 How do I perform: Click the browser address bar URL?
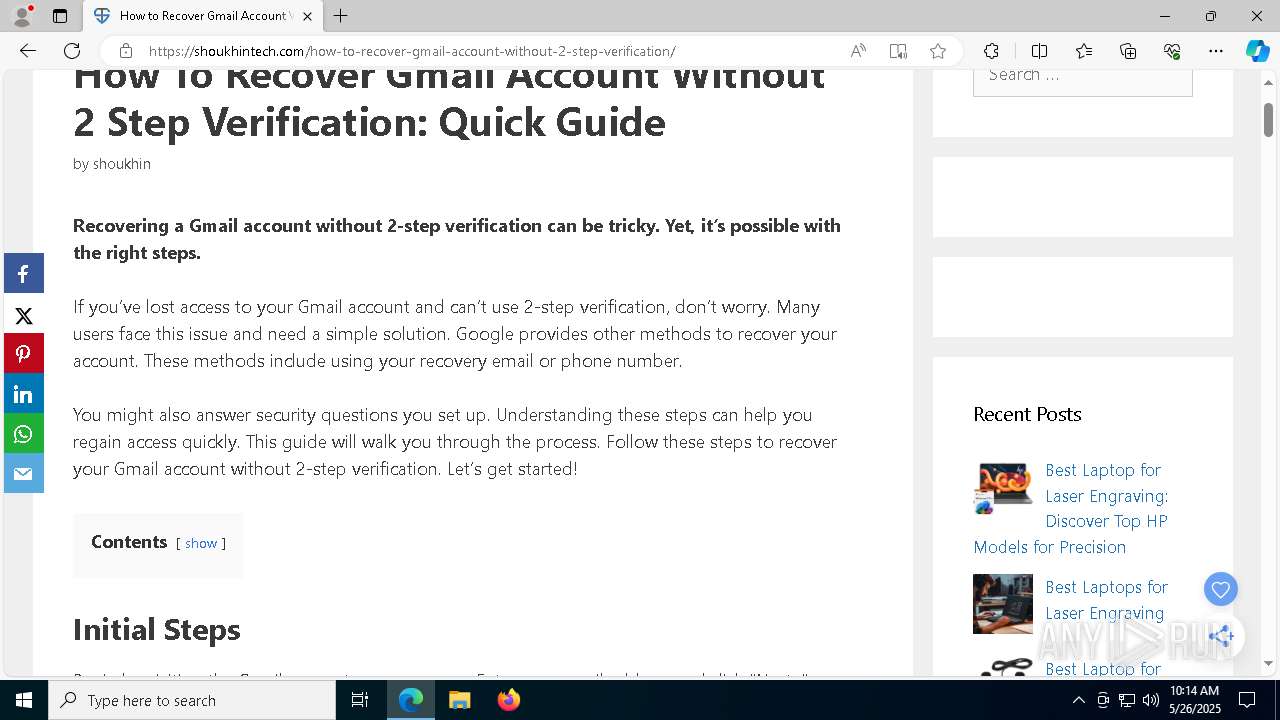[x=412, y=51]
